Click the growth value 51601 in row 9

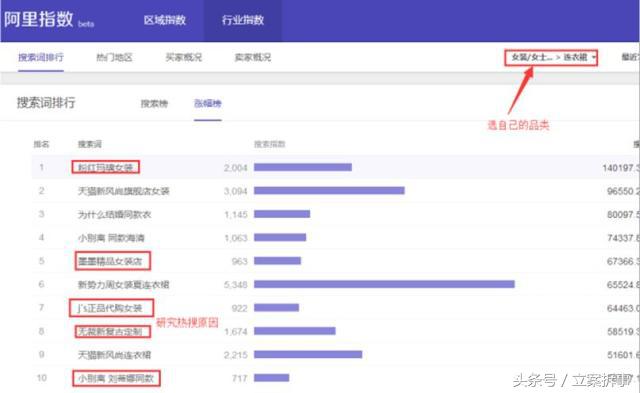click(623, 355)
